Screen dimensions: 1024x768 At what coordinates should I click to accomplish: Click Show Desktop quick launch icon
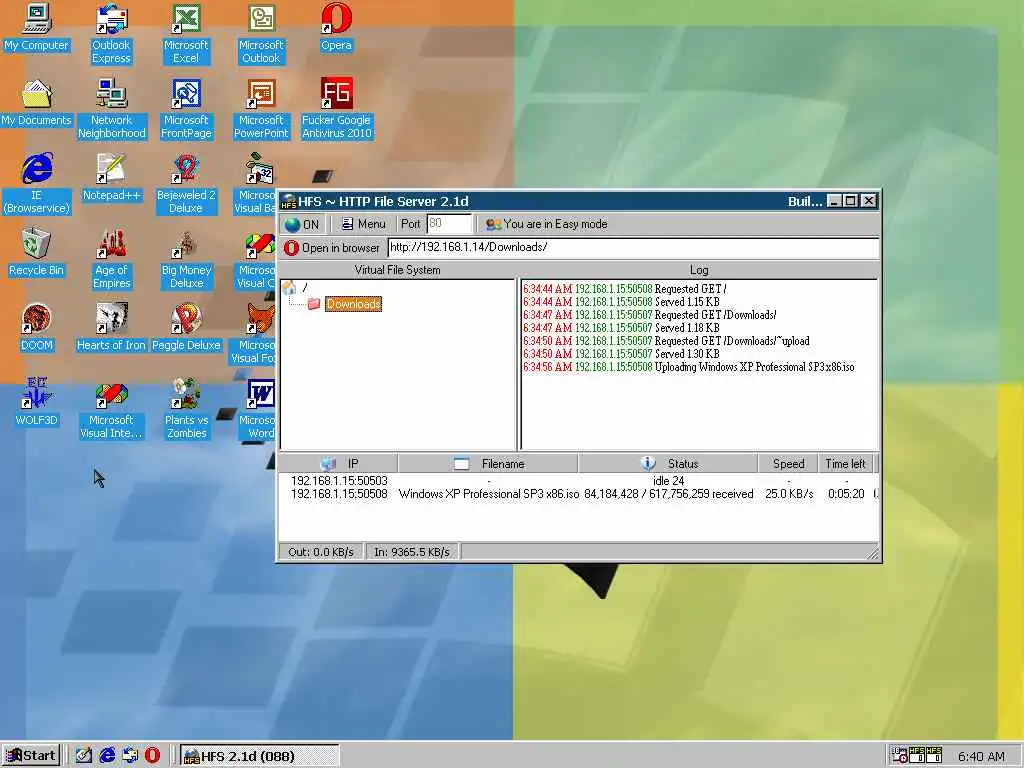point(84,756)
